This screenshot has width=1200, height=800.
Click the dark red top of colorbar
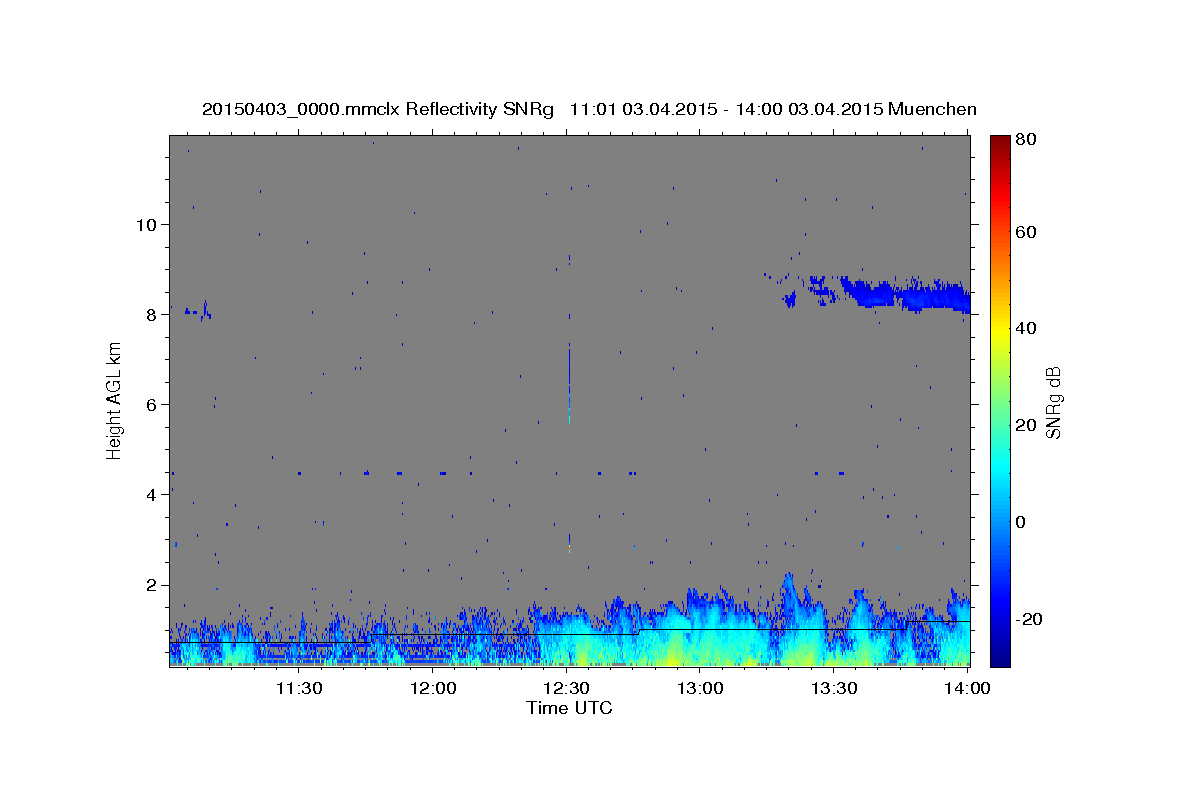[x=1000, y=143]
